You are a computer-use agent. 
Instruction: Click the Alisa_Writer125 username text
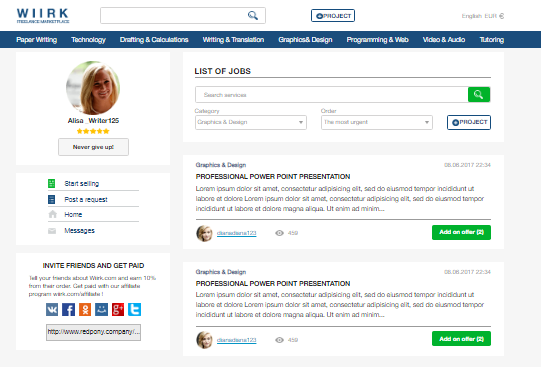[93, 120]
